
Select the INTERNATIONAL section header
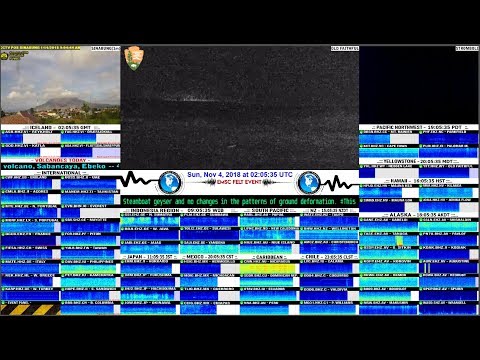click(60, 173)
